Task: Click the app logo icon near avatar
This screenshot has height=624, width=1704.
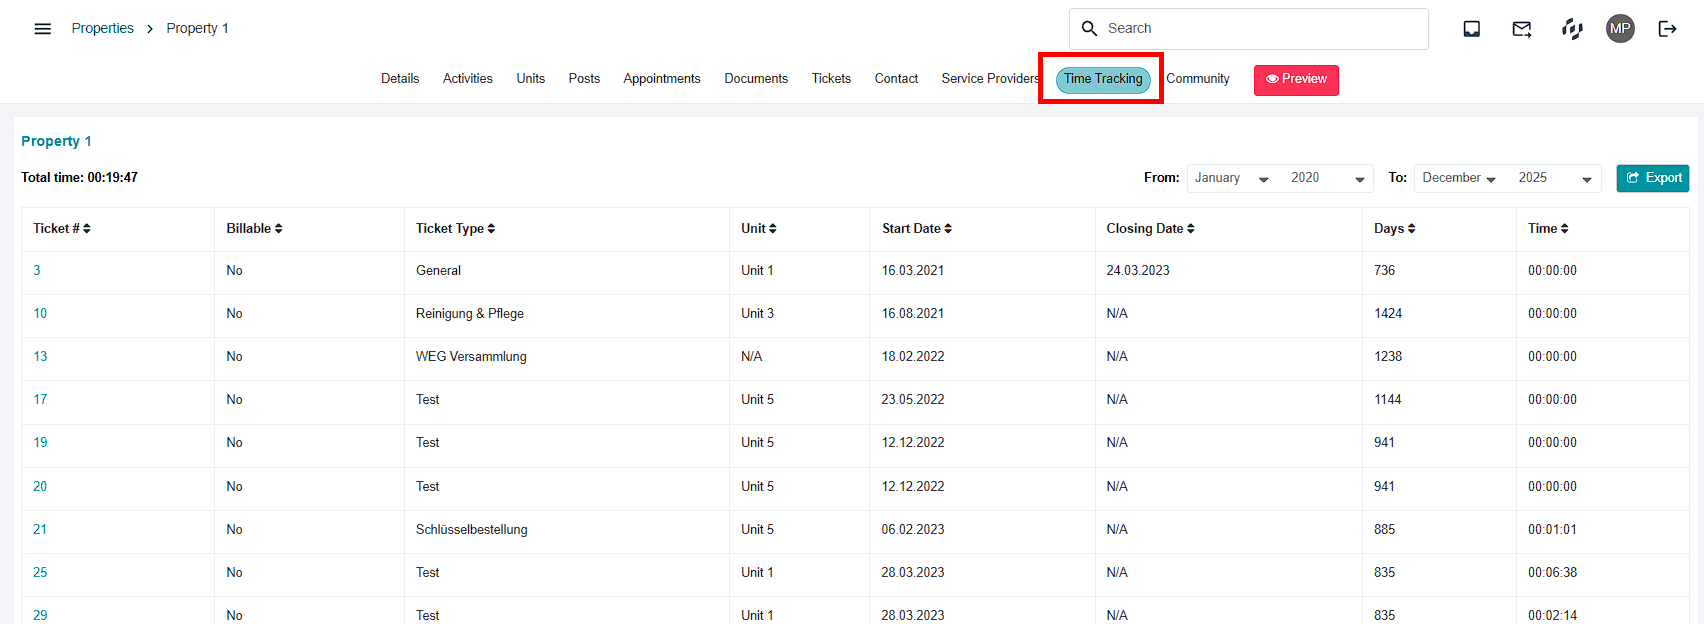Action: [1572, 29]
